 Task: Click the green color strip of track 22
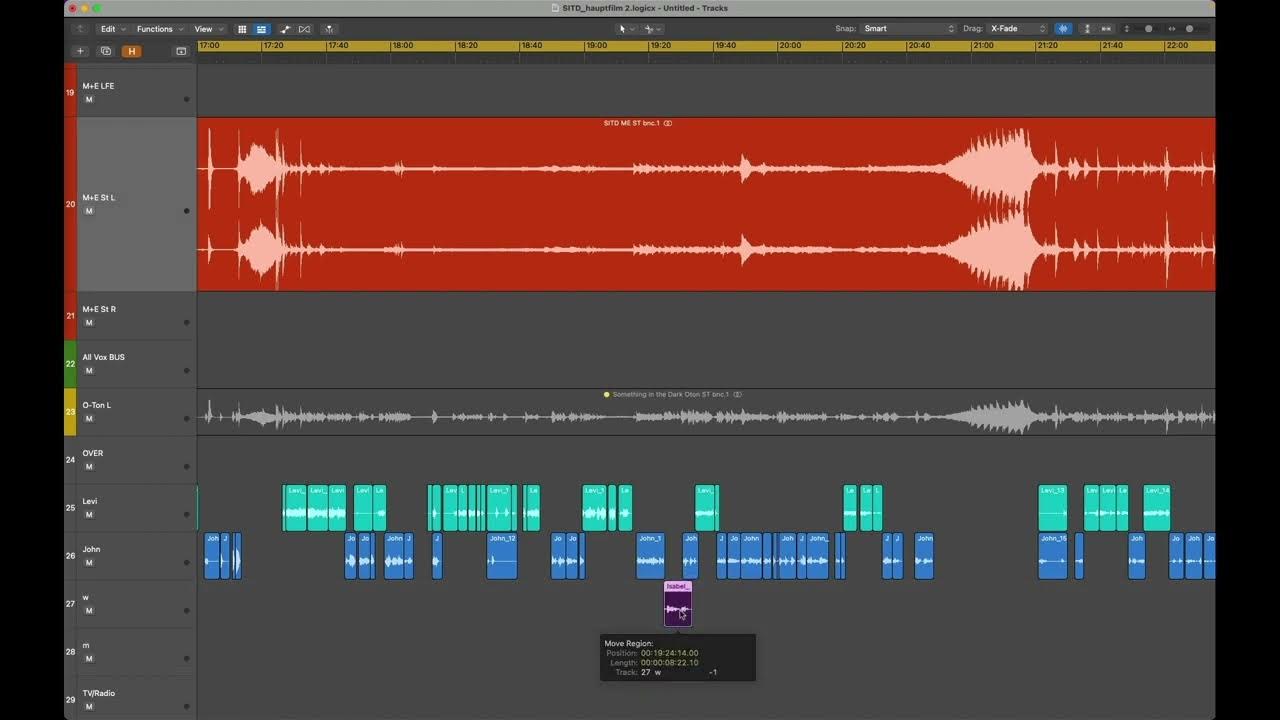pos(70,364)
